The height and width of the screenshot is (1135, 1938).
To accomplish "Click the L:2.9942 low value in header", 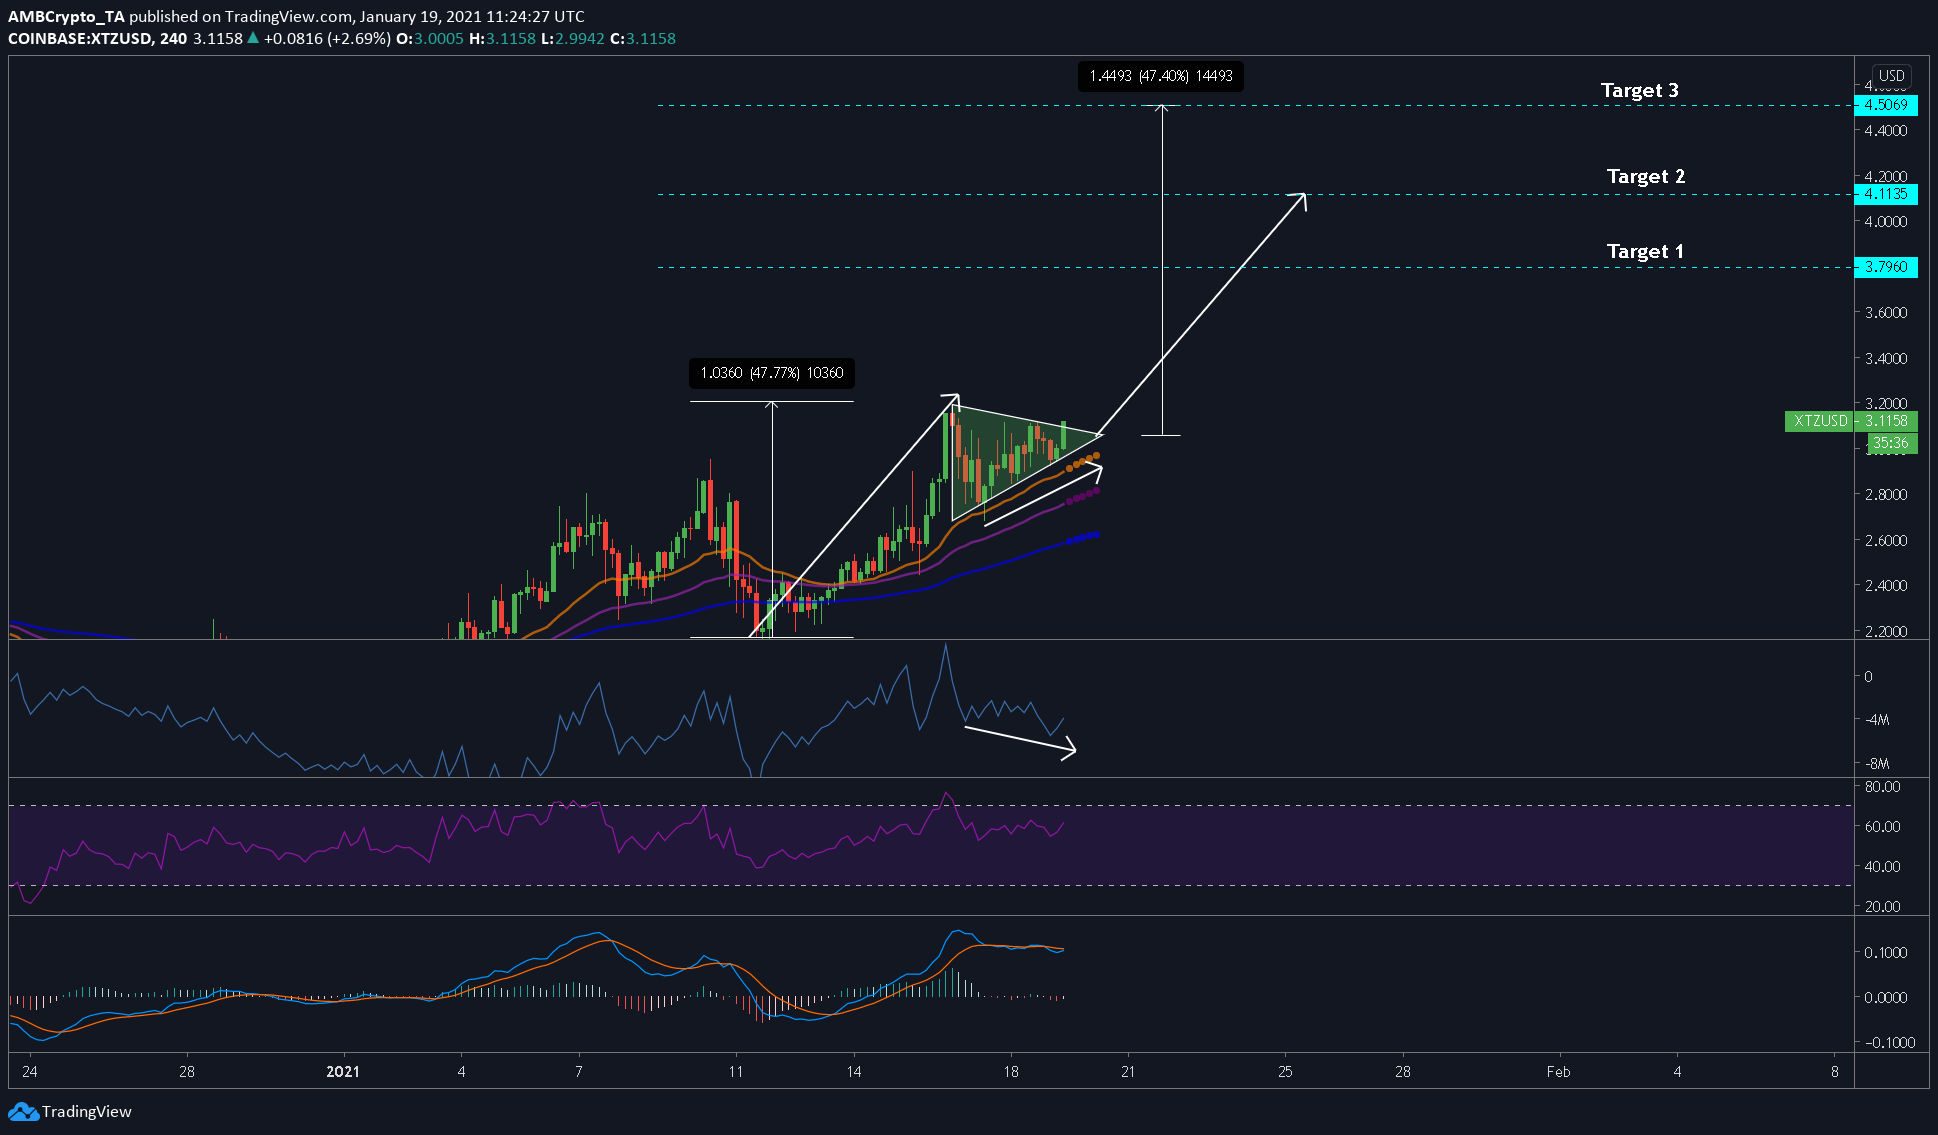I will (x=573, y=38).
